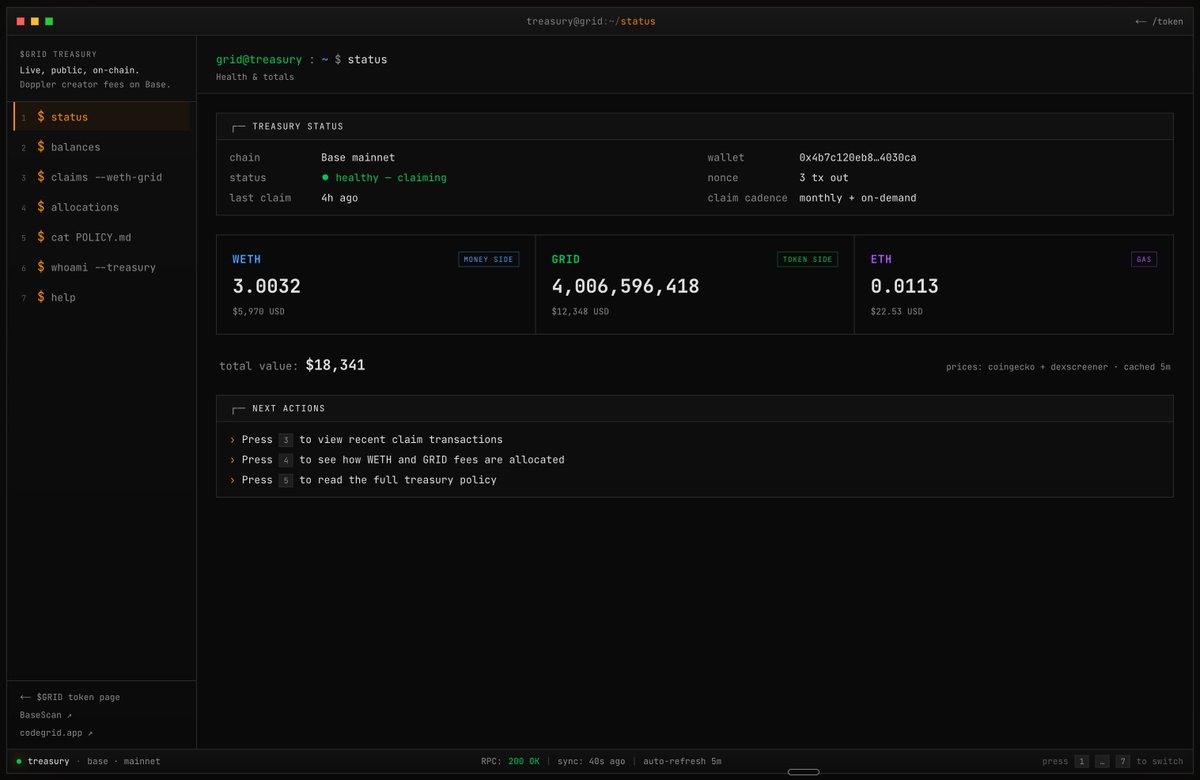The width and height of the screenshot is (1200, 780).
Task: Click the WETH balance 3.0032
Action: pos(267,286)
